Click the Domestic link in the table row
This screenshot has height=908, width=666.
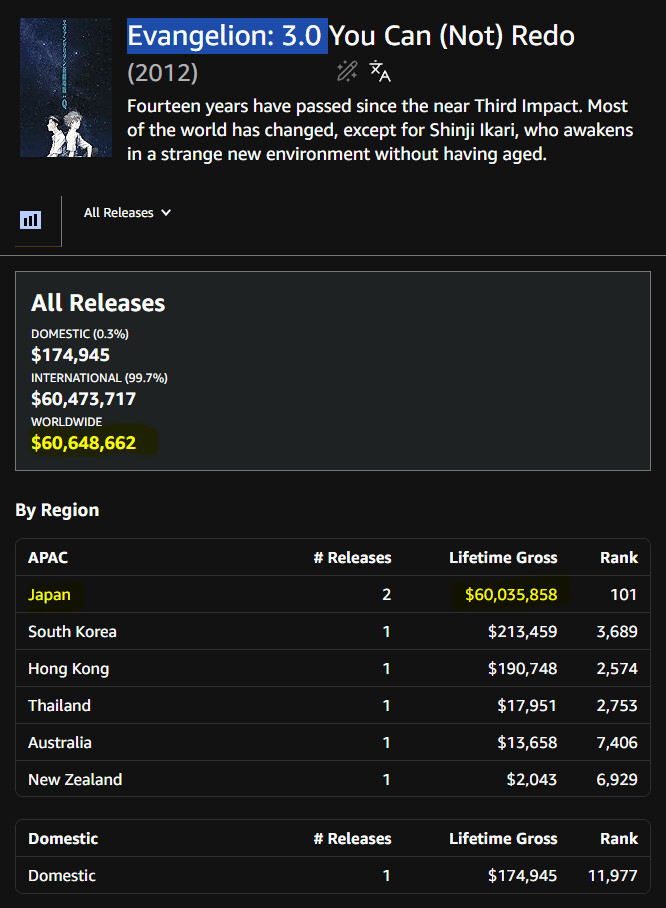(x=62, y=875)
